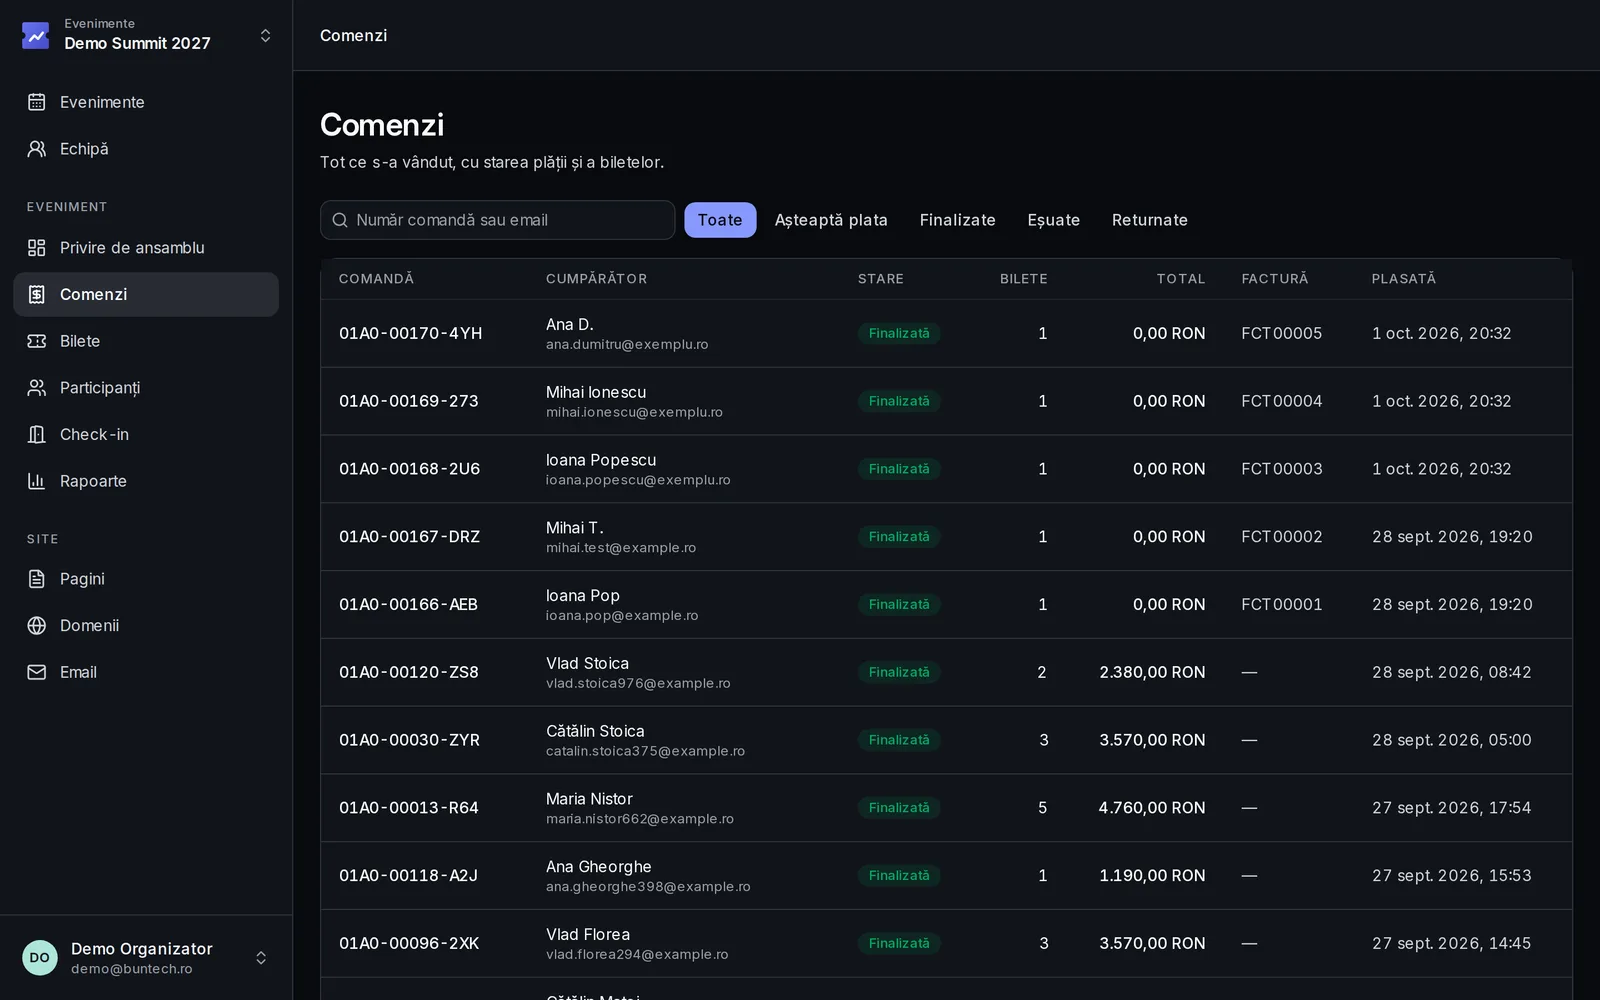Click Comenzi breadcrumb in the top bar
Screen dimensions: 1600x1000
(354, 35)
